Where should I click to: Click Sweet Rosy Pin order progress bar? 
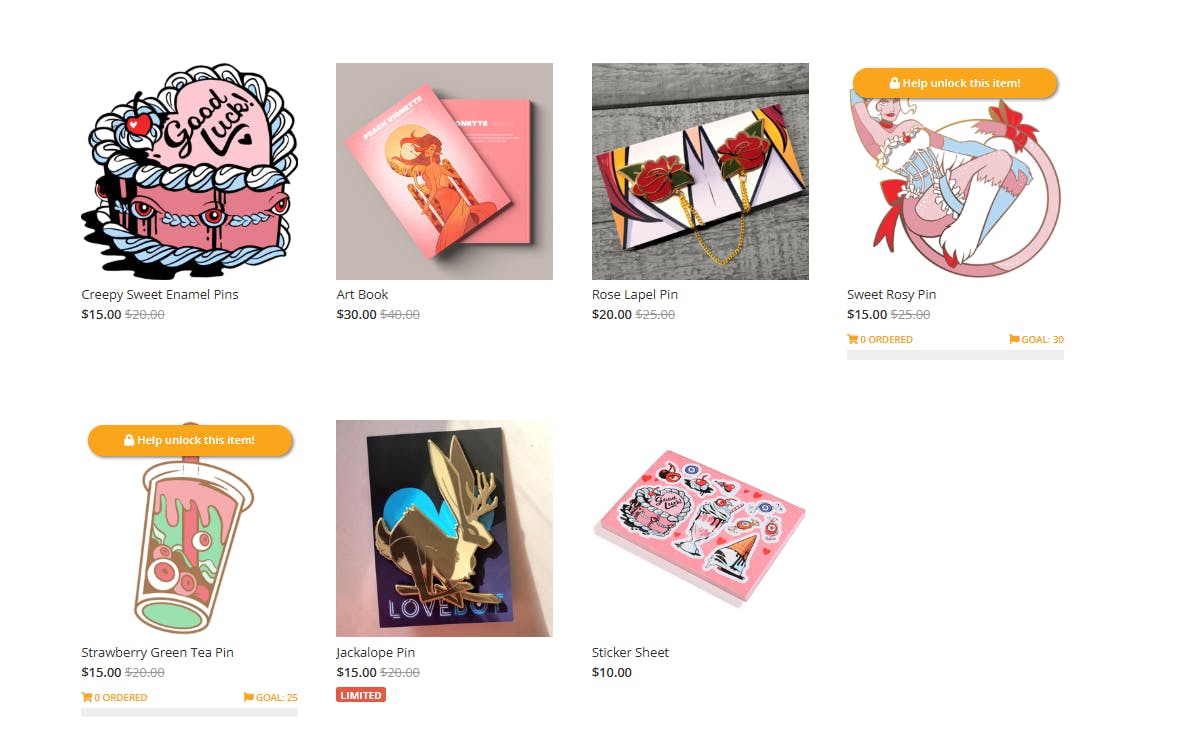pos(955,355)
